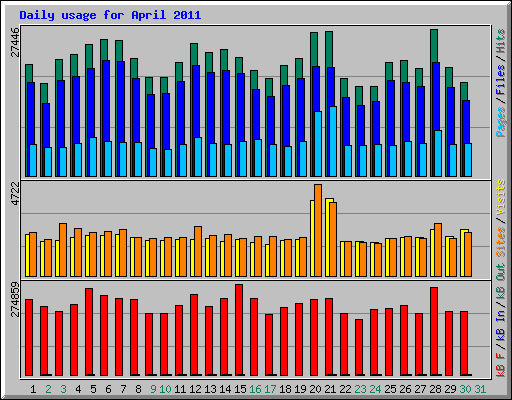Select day 30 on the x-axis
Image resolution: width=512 pixels, height=400 pixels.
(x=465, y=389)
